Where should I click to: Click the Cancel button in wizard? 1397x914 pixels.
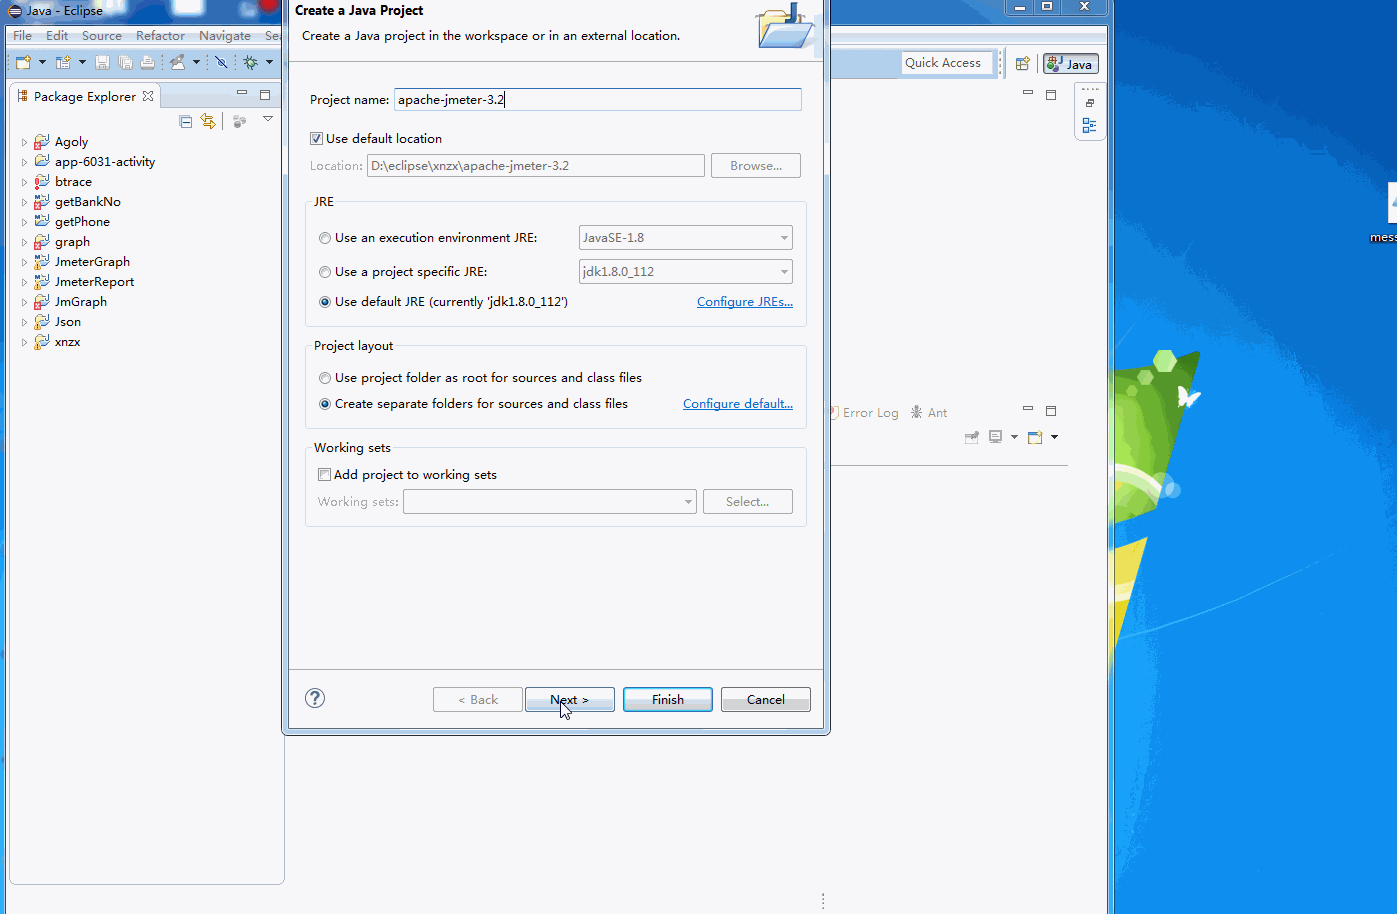click(x=766, y=699)
